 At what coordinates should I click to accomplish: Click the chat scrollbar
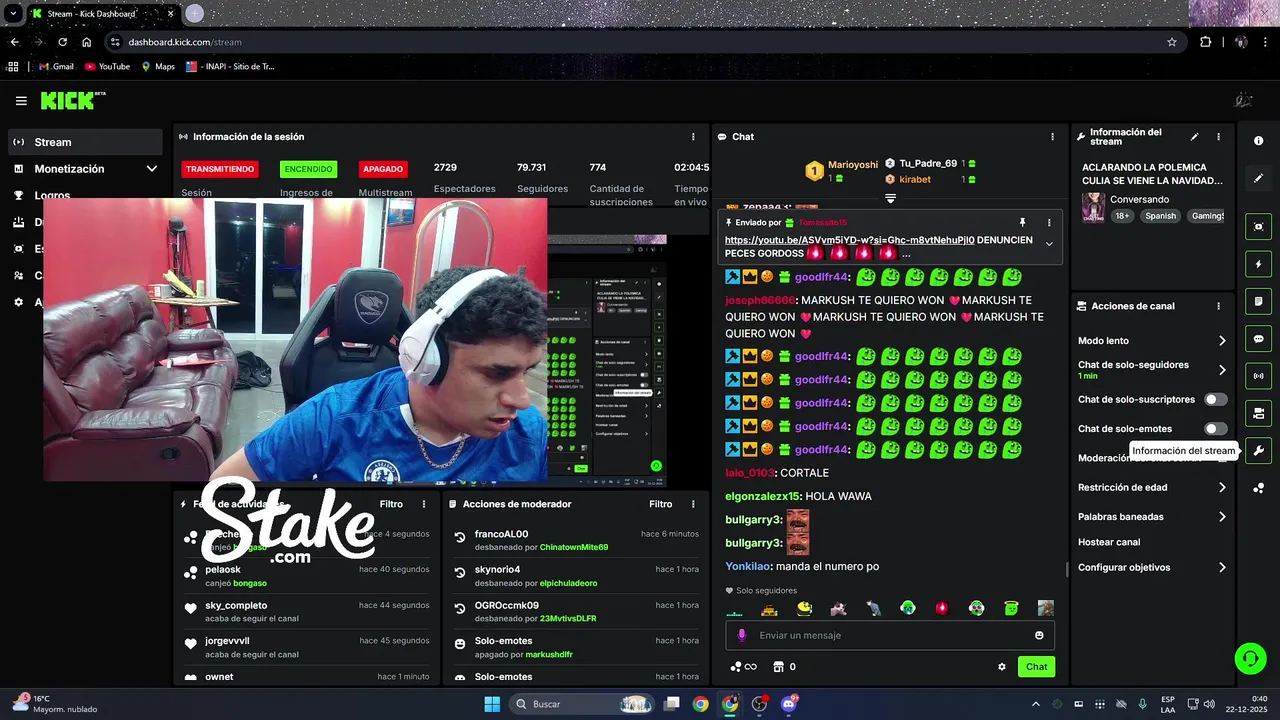[1066, 569]
